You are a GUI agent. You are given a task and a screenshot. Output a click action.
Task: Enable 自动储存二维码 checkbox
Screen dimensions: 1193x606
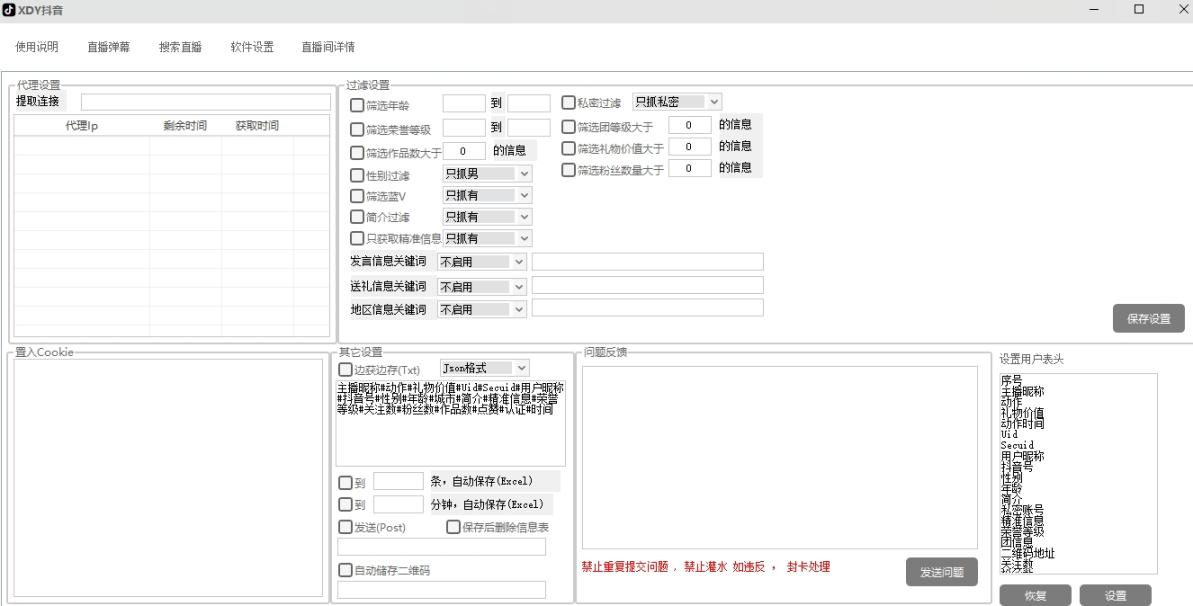(346, 571)
